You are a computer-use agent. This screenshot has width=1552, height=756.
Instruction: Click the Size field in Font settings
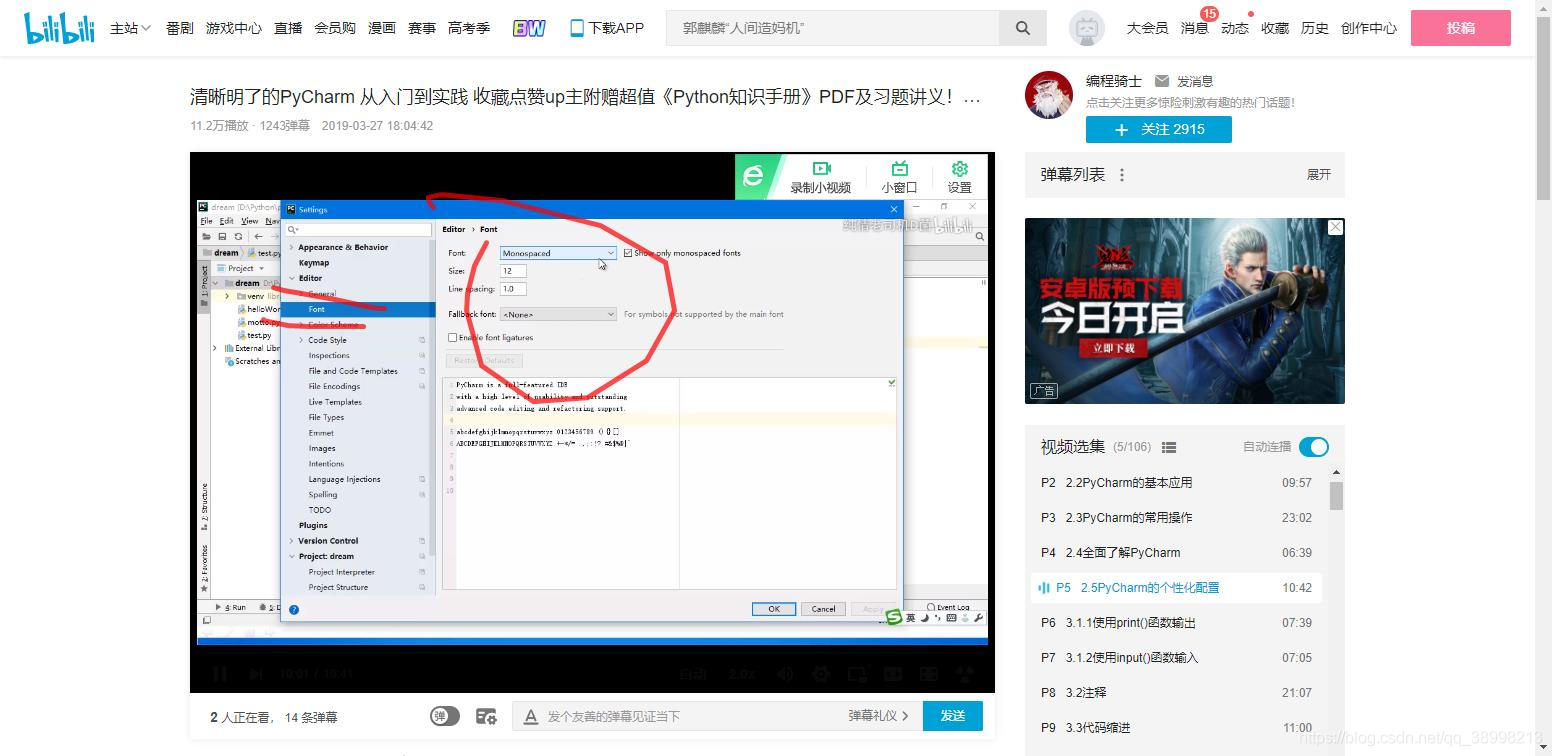point(513,271)
